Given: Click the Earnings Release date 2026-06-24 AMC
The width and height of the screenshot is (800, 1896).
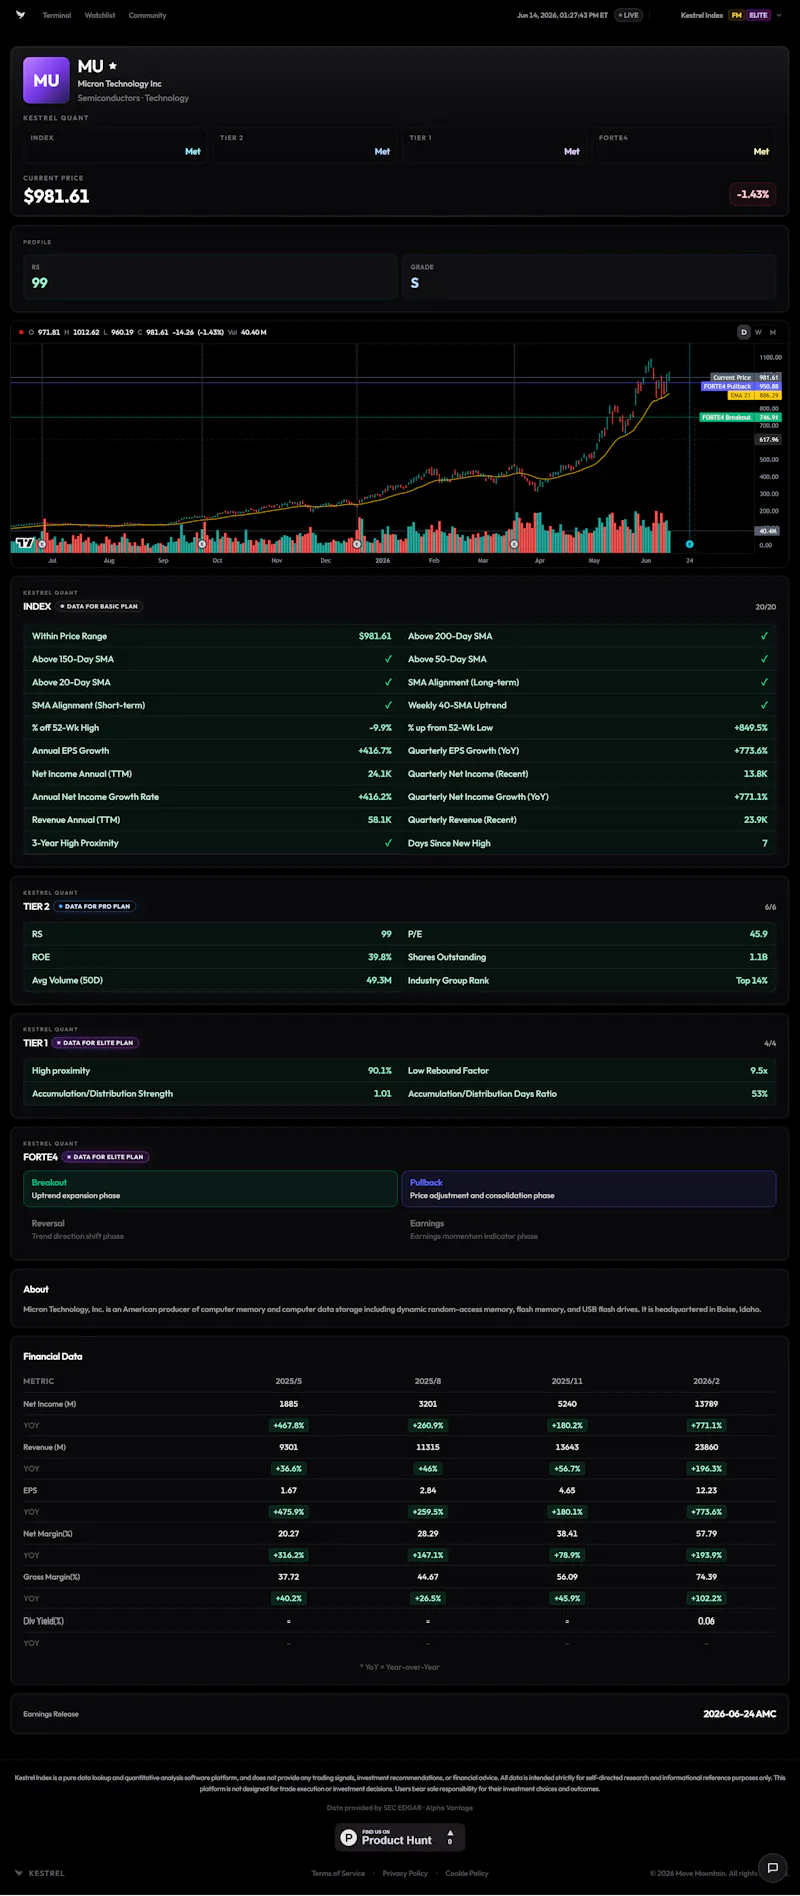Looking at the screenshot, I should tap(739, 1713).
